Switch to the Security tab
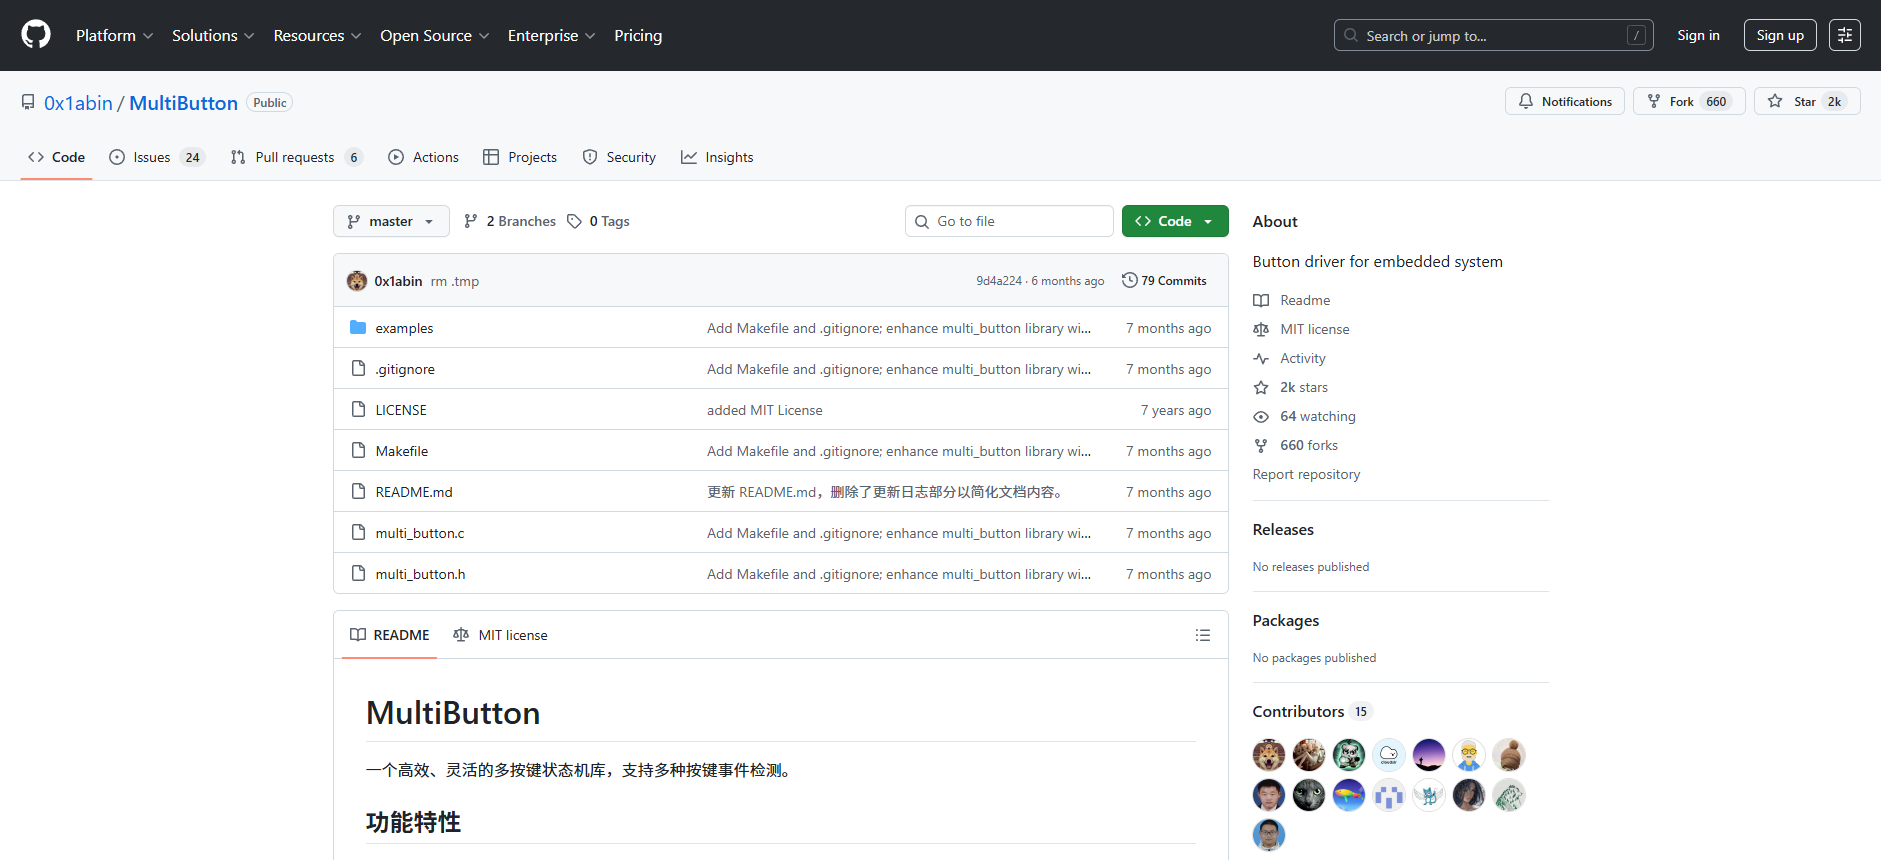The height and width of the screenshot is (860, 1881). point(619,157)
